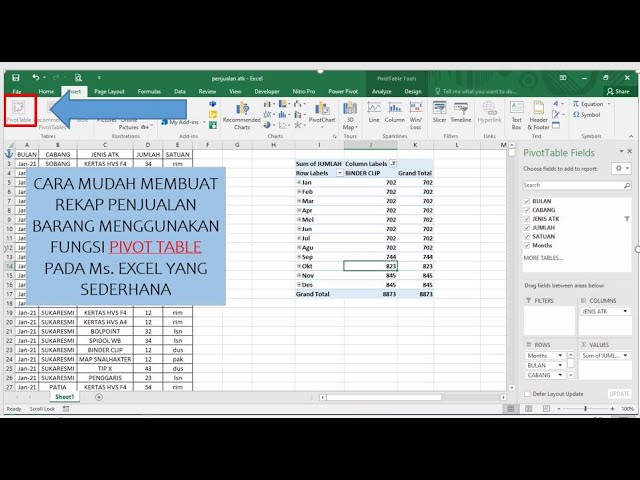Open Months dropdown in ROWS area
Image resolution: width=640 pixels, height=480 pixels.
coord(560,356)
